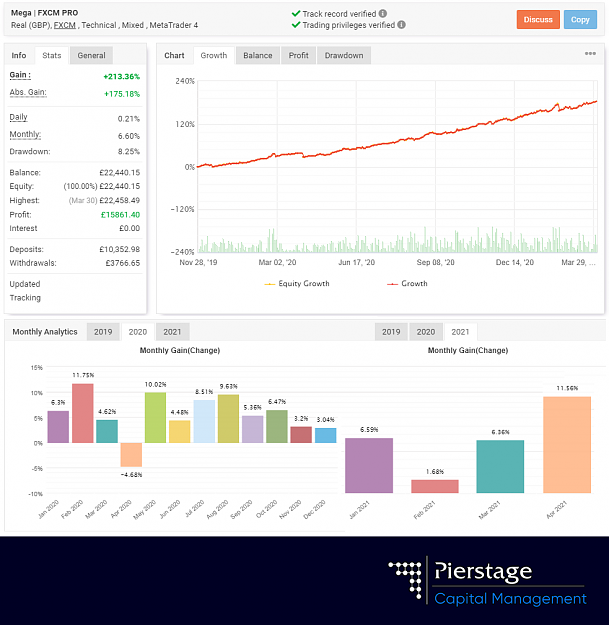The height and width of the screenshot is (625, 609).
Task: Click the Feb 2020 11.75% bar
Action: pyautogui.click(x=83, y=413)
